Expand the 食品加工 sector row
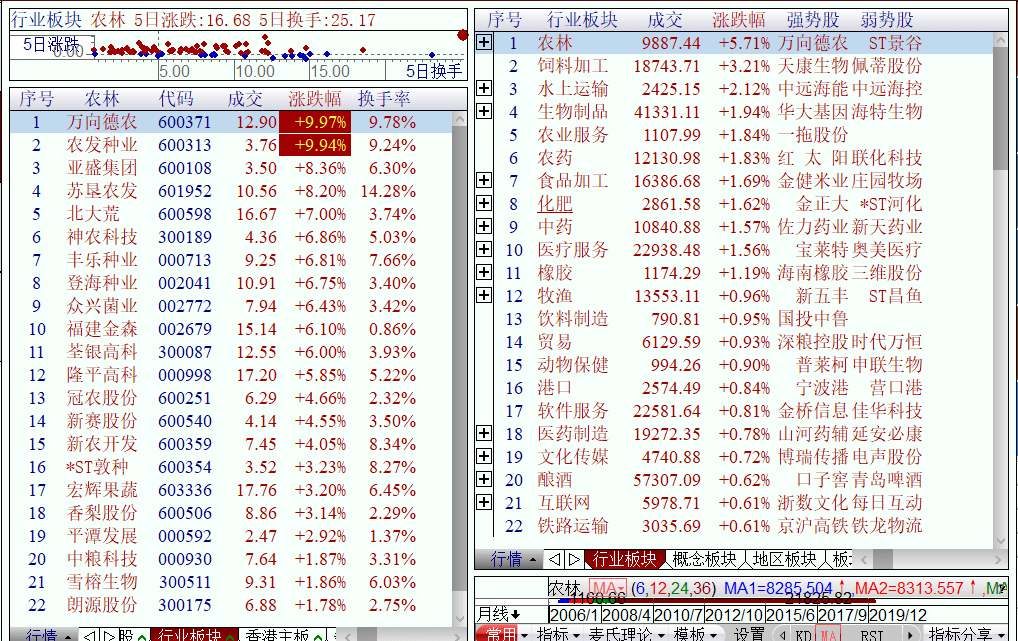Image resolution: width=1018 pixels, height=641 pixels. (x=484, y=180)
